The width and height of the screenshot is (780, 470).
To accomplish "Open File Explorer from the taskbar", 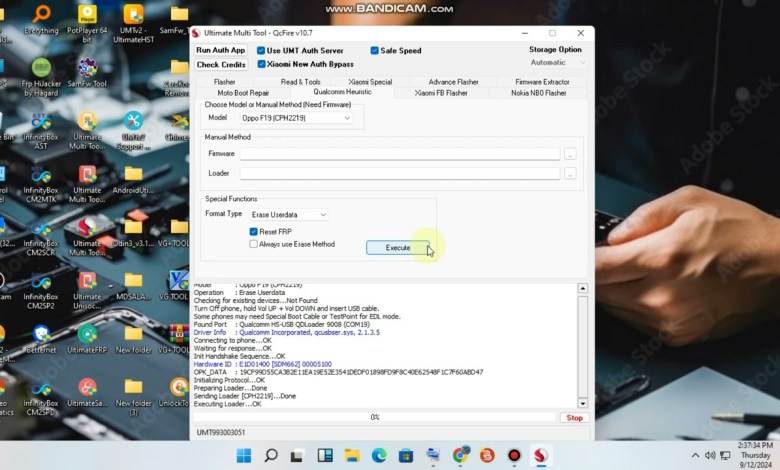I will 352,455.
